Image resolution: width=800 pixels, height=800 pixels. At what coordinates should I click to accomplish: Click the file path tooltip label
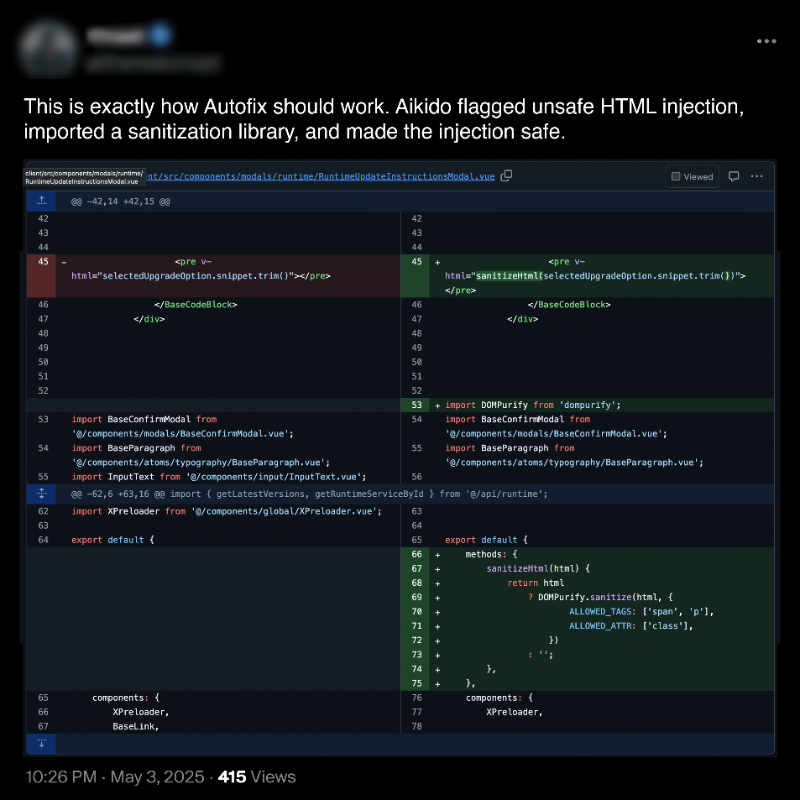(84, 177)
